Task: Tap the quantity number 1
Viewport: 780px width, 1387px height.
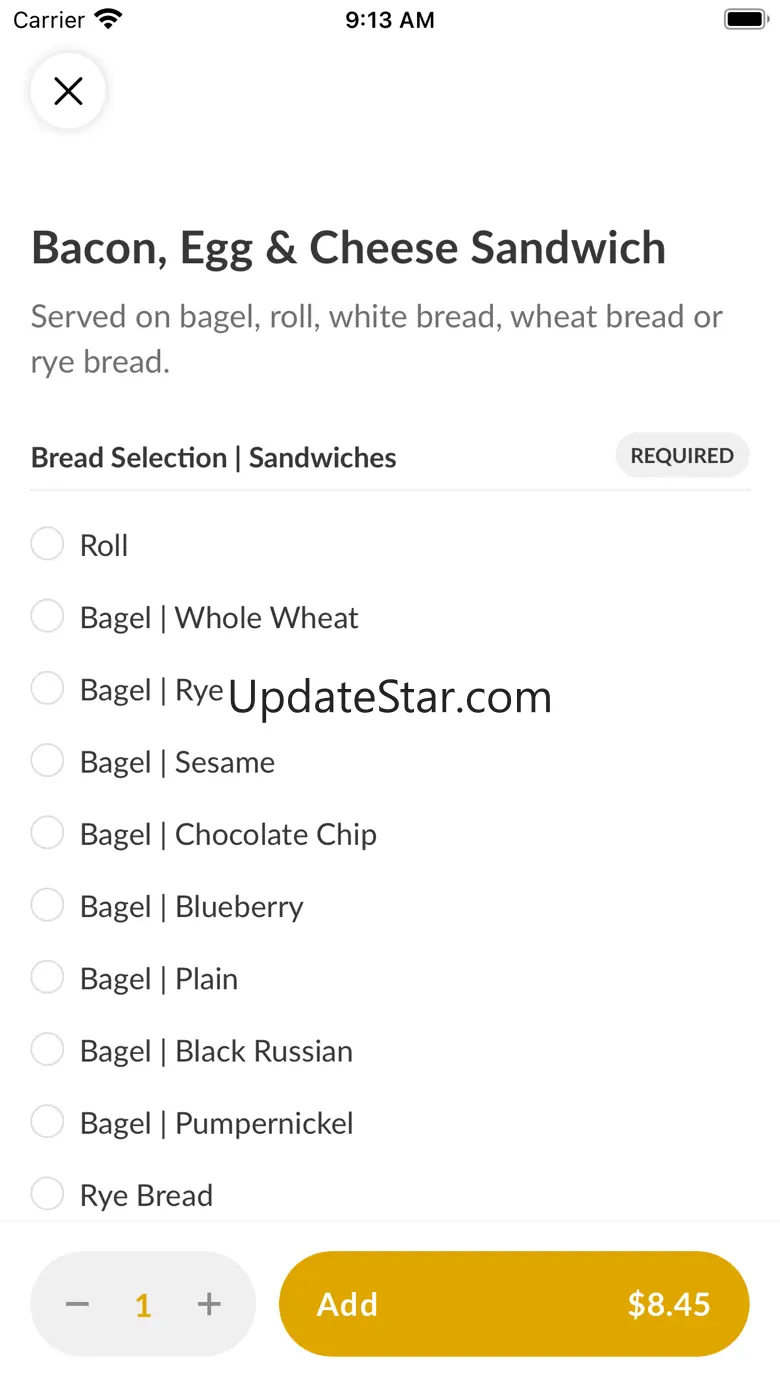Action: point(143,1305)
